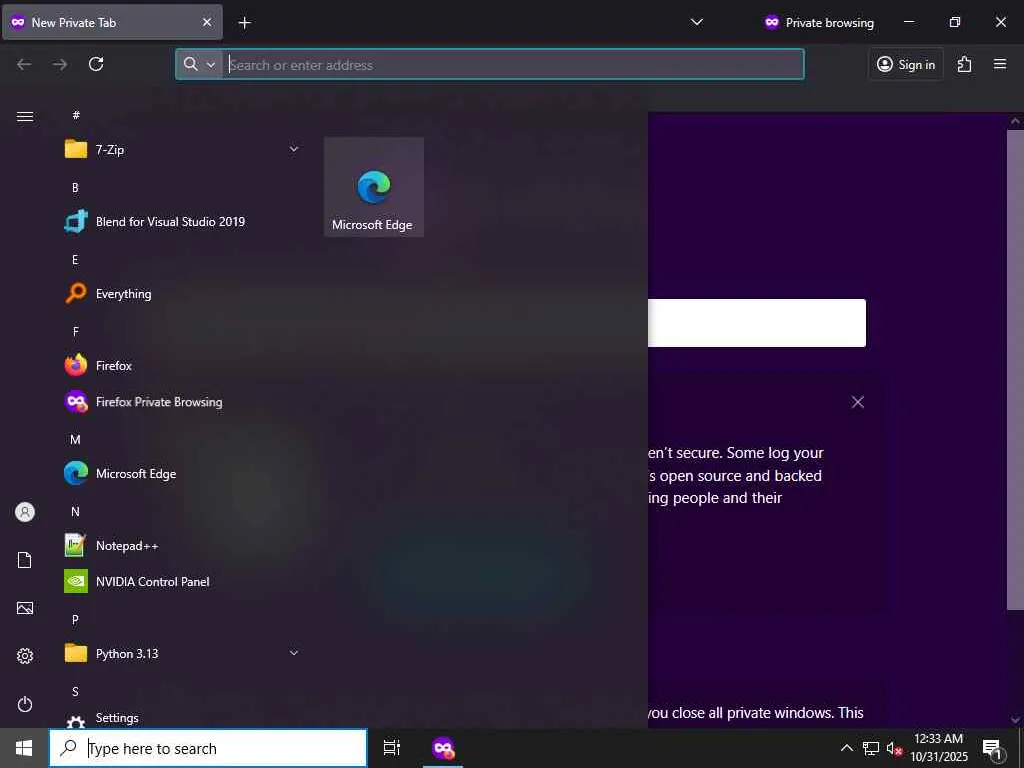The image size is (1024, 768).
Task: Open the notification center icon
Action: tap(992, 748)
